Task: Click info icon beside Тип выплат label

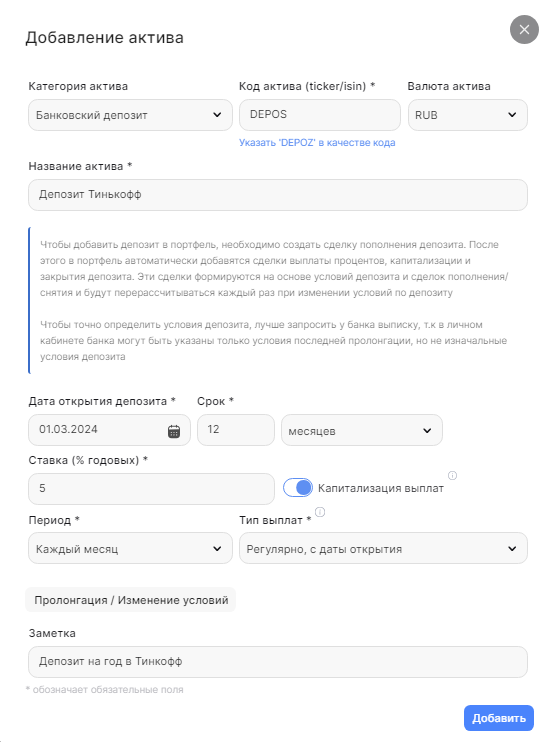Action: click(320, 512)
